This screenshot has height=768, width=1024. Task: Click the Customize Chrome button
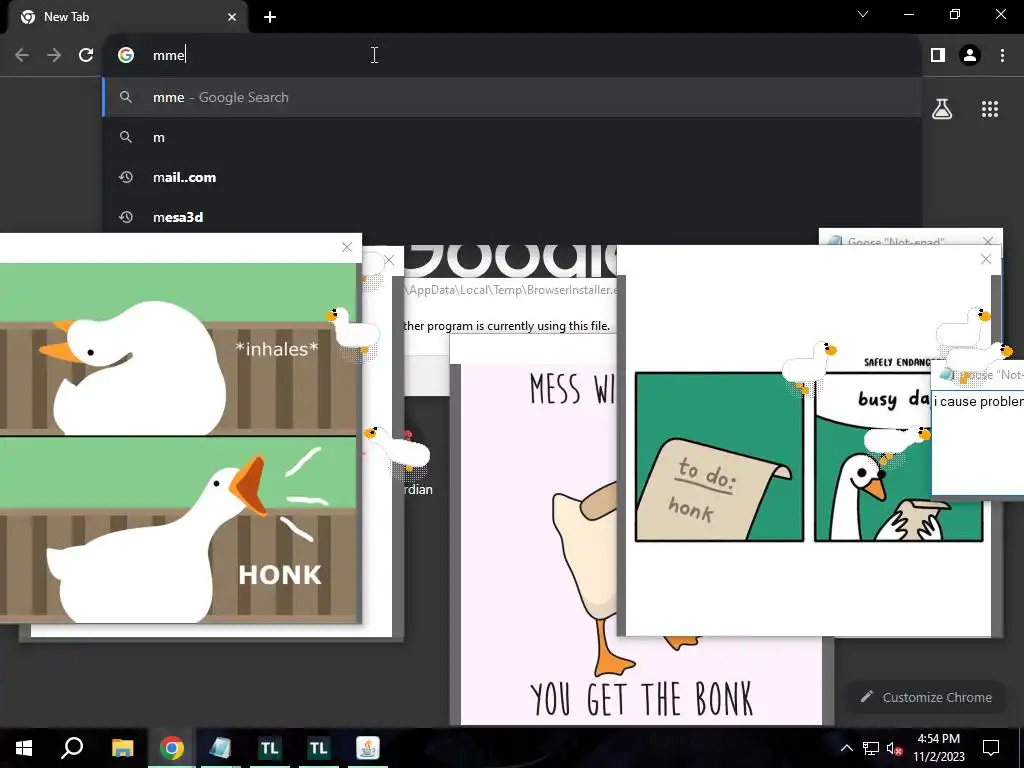(927, 697)
